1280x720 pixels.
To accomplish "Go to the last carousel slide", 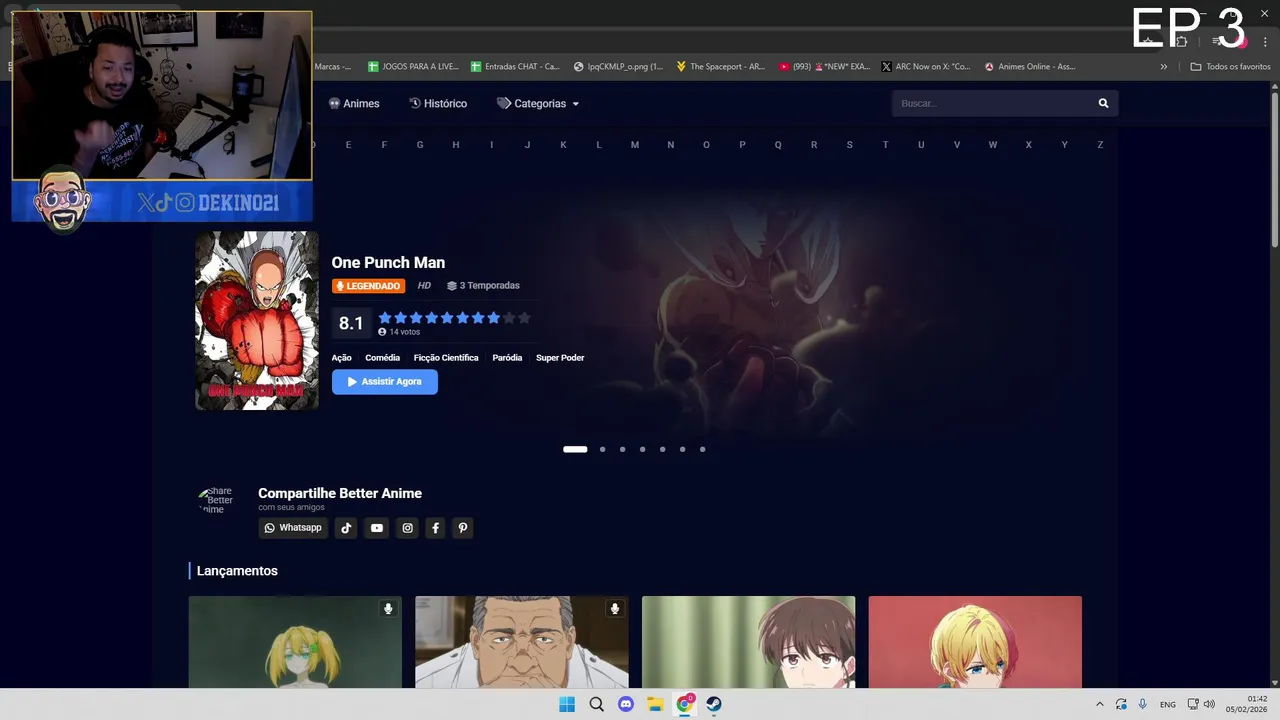I will 702,449.
